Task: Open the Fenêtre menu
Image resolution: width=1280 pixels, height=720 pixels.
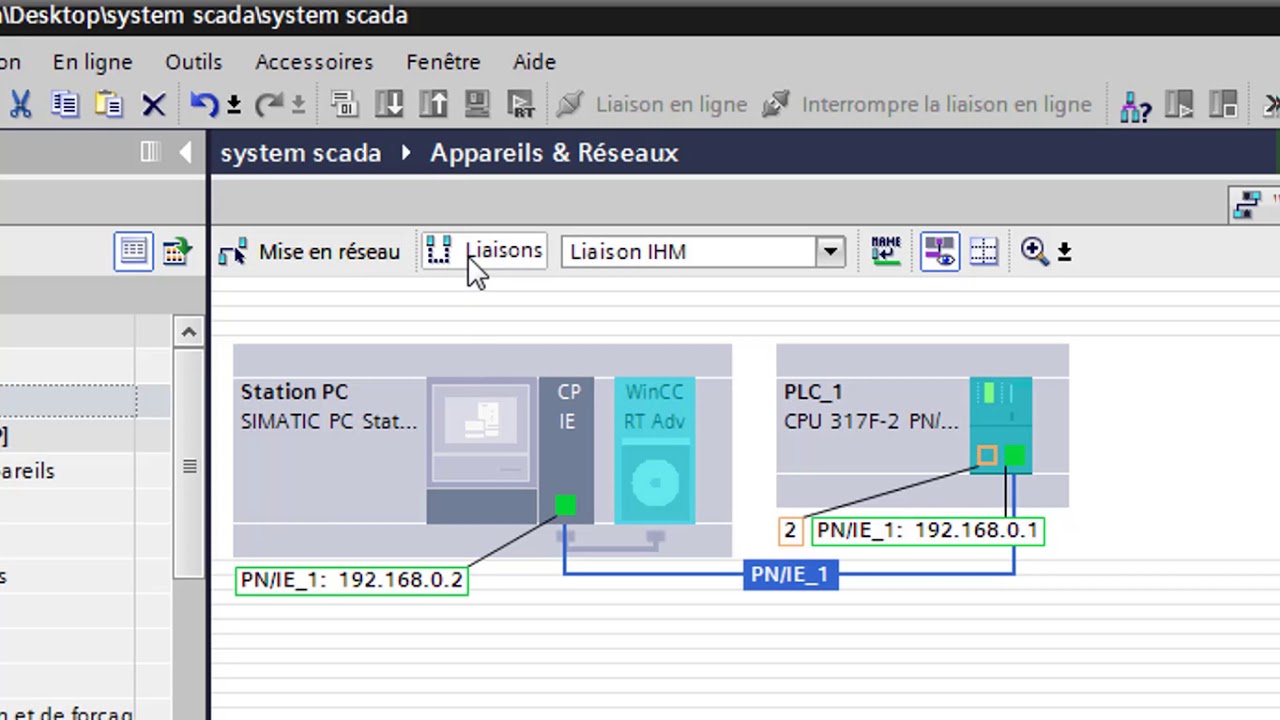Action: click(443, 62)
